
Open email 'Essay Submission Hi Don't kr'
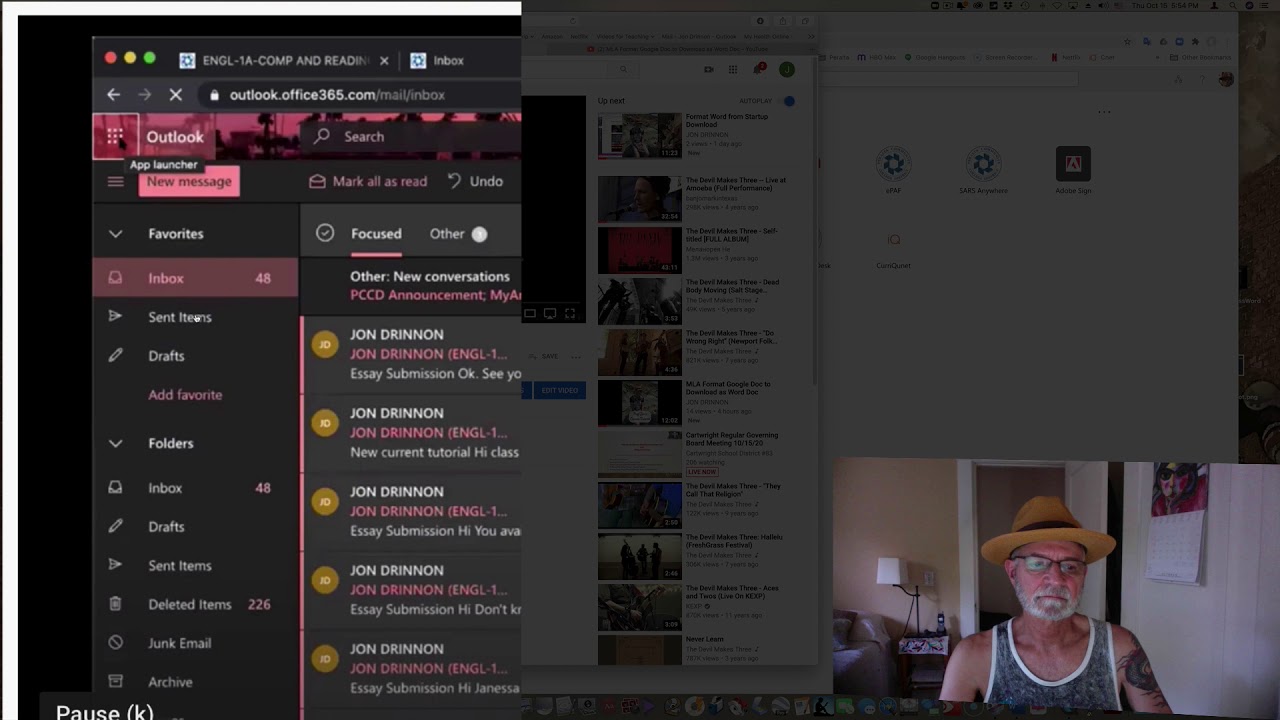(411, 590)
